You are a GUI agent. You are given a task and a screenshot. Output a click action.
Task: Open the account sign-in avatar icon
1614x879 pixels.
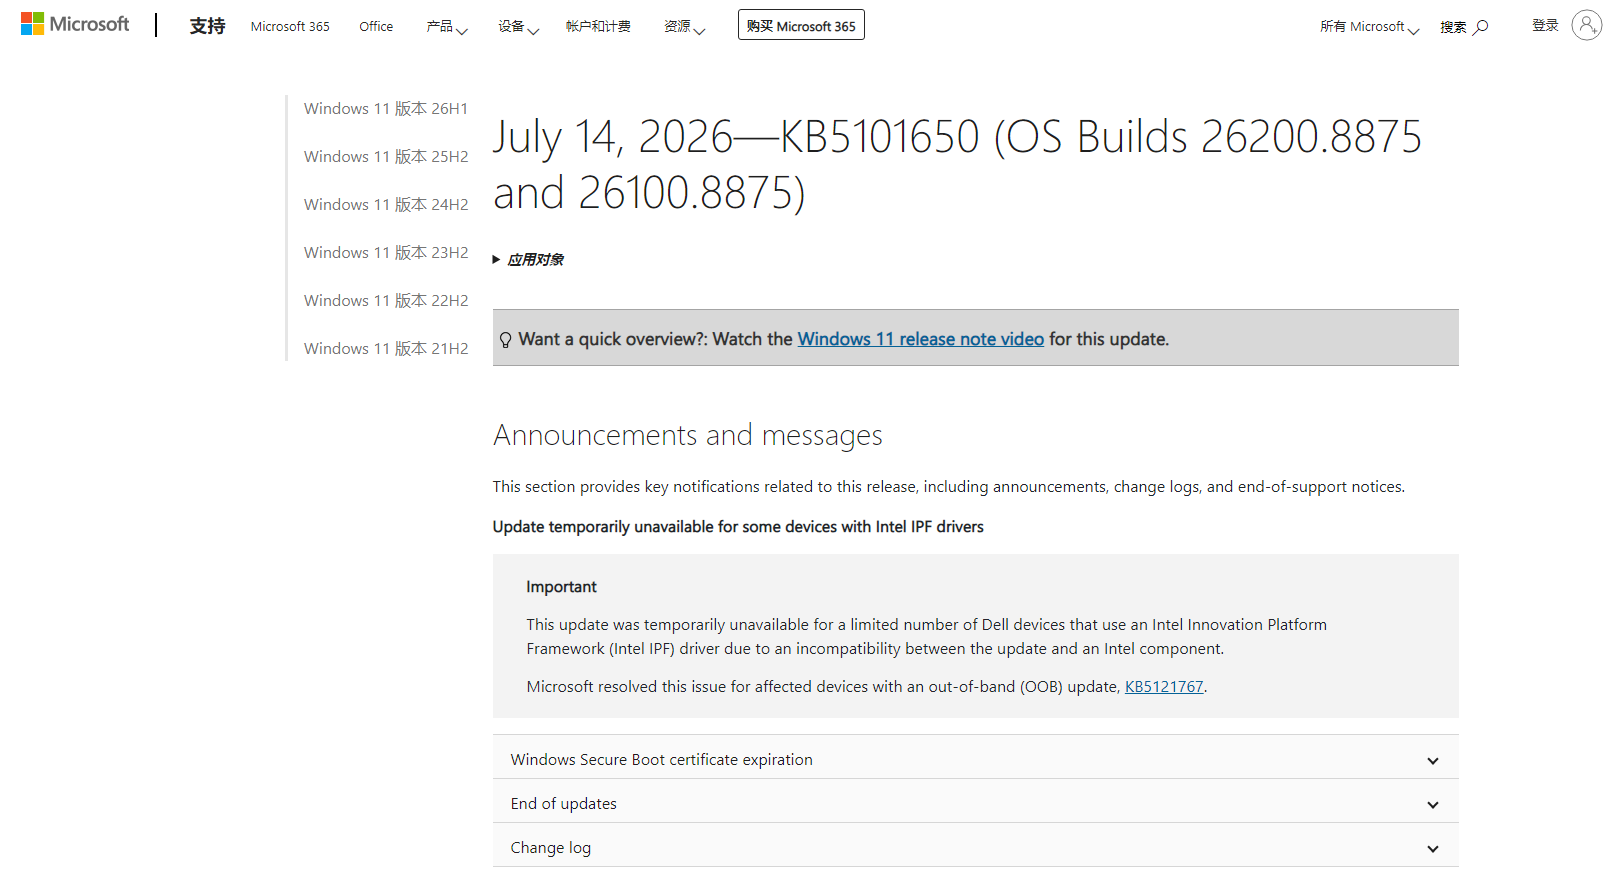coord(1586,25)
